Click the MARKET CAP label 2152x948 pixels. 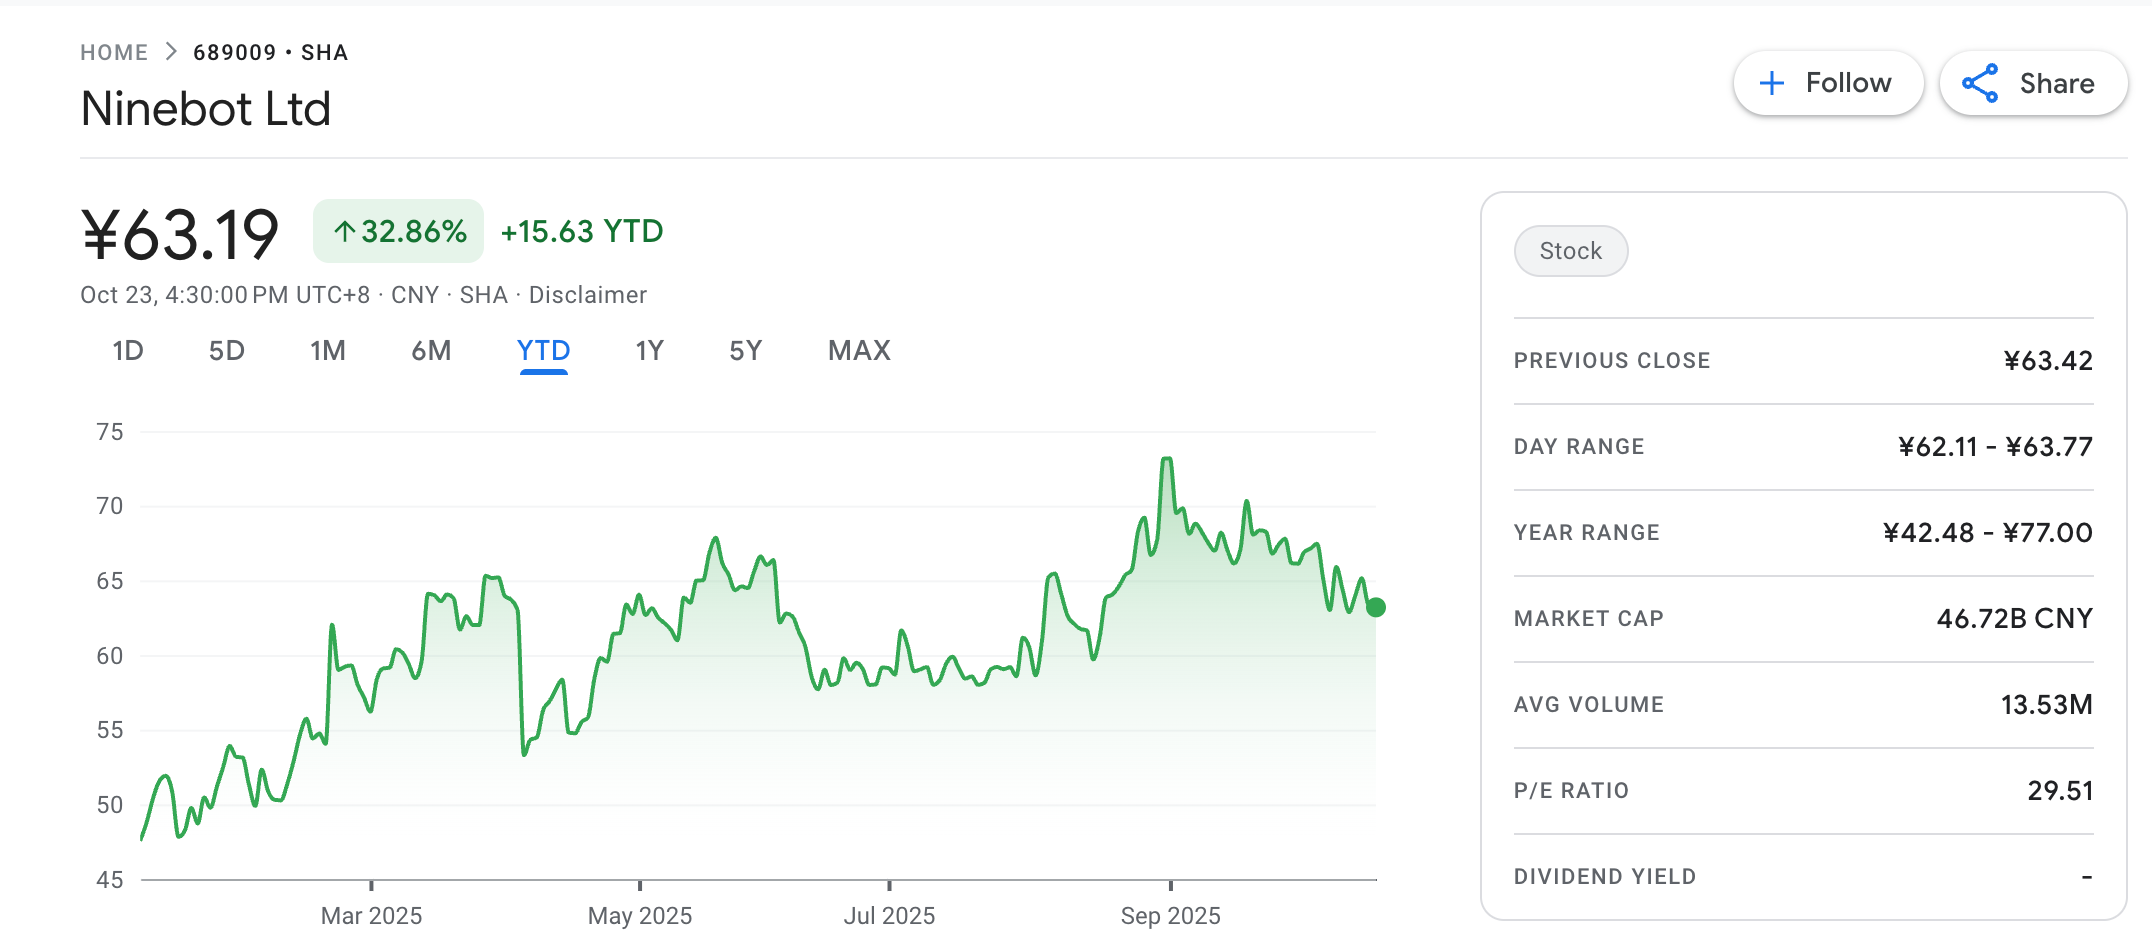1589,619
